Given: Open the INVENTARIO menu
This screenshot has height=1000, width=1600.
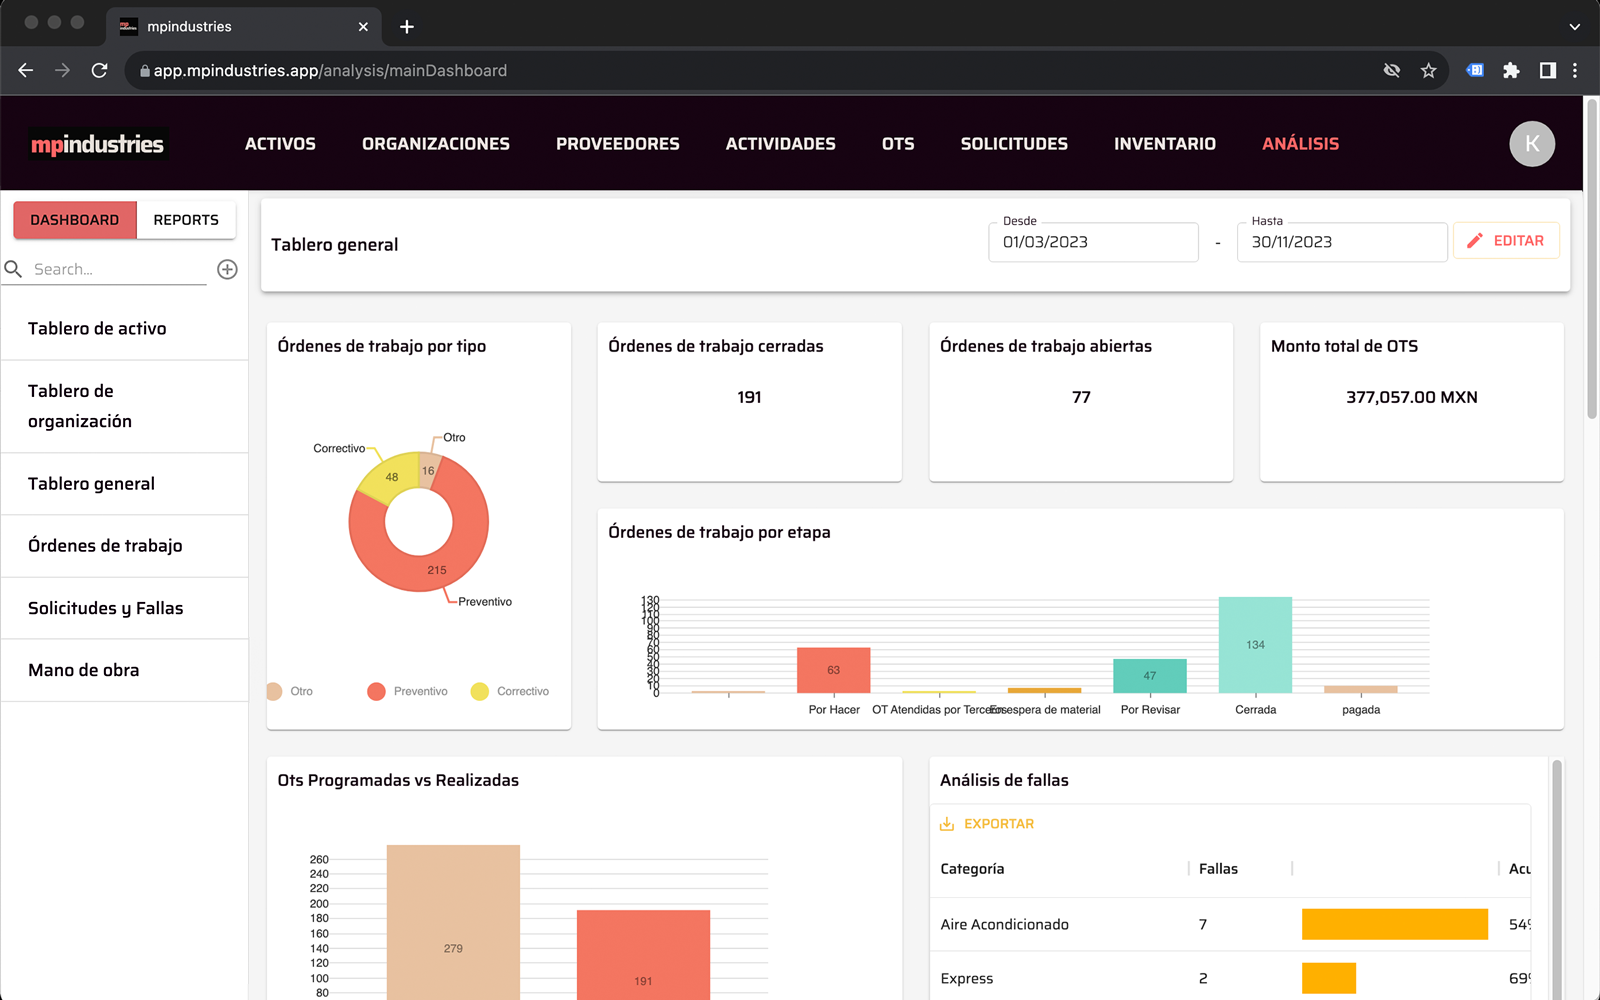Looking at the screenshot, I should pyautogui.click(x=1164, y=144).
